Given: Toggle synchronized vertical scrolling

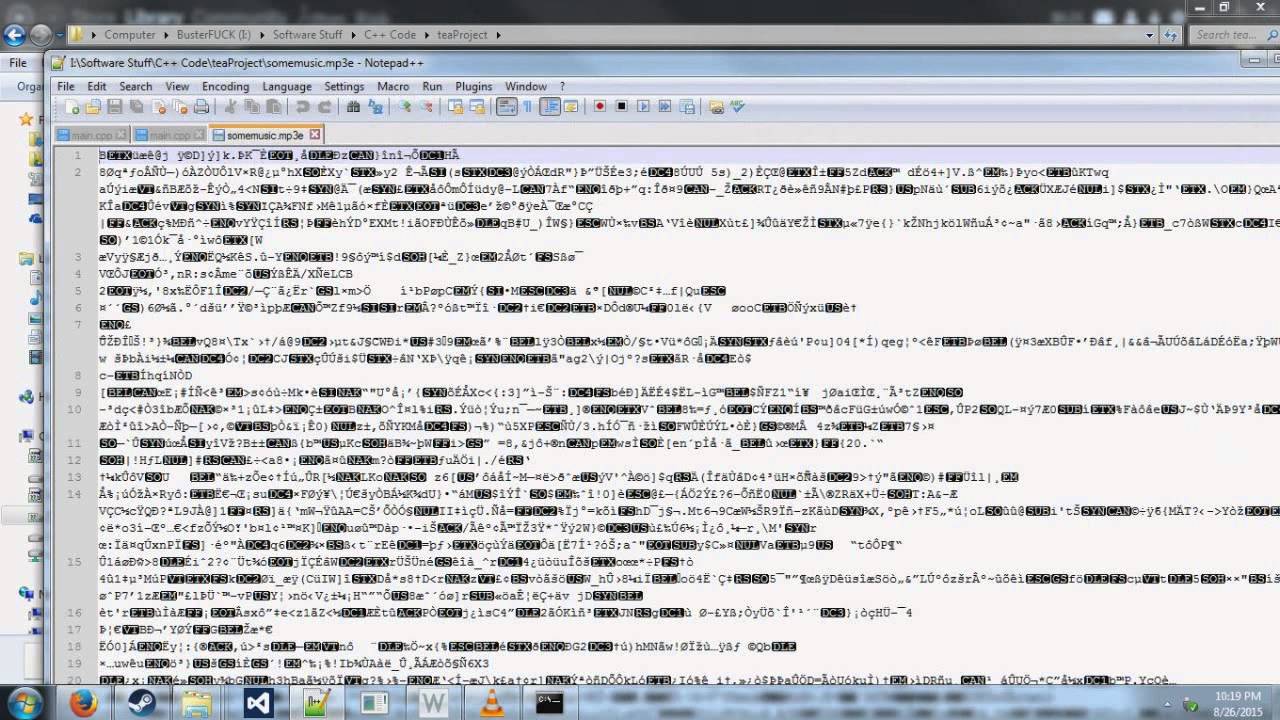Looking at the screenshot, I should coord(456,107).
